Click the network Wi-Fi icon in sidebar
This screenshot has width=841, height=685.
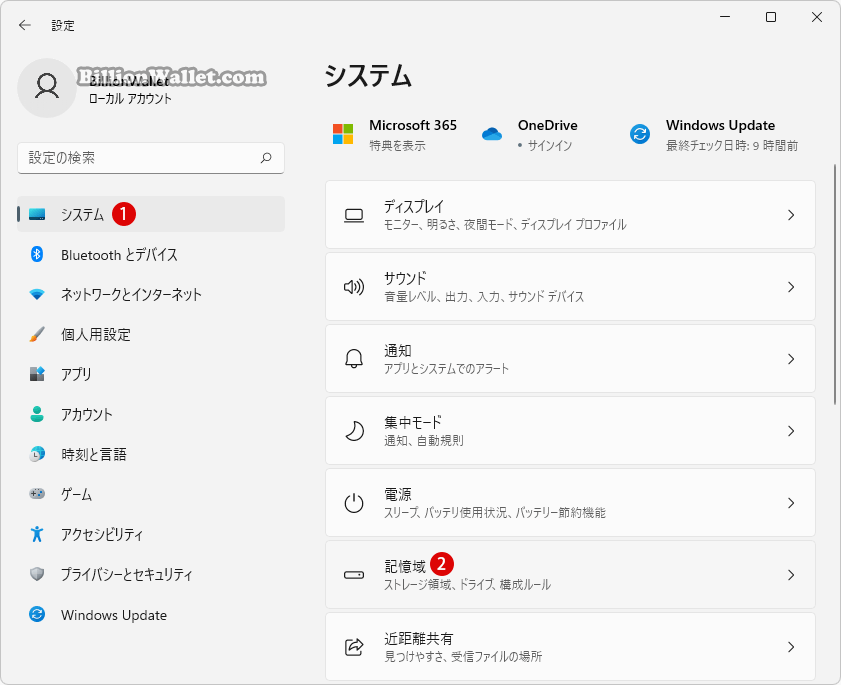(37, 294)
